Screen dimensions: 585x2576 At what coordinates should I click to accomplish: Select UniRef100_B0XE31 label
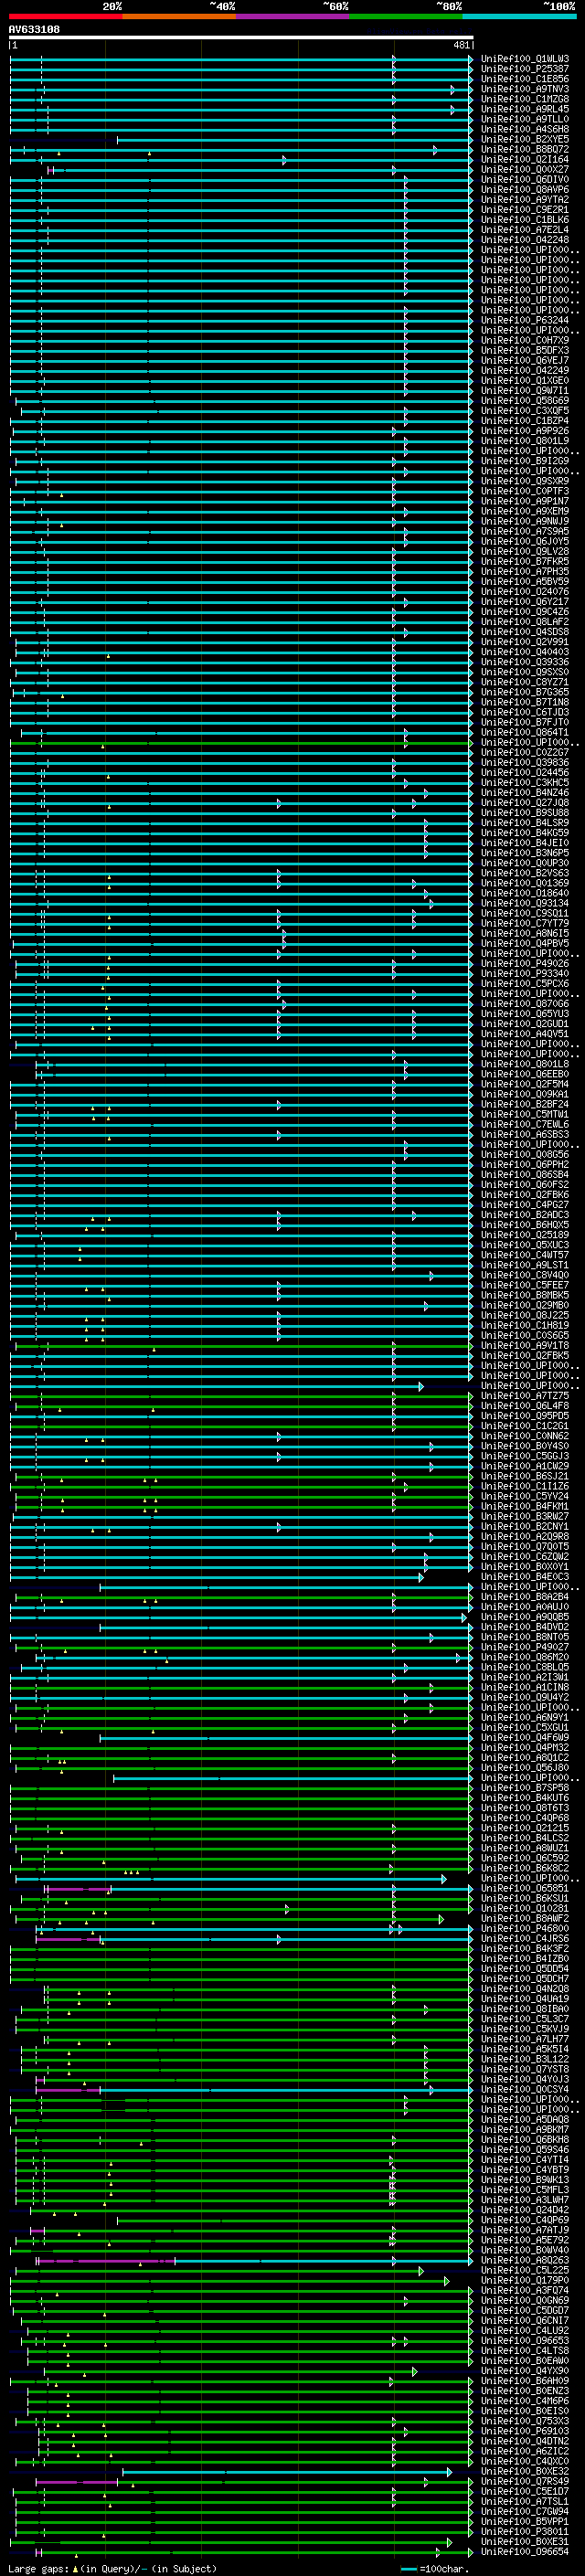pos(524,2542)
